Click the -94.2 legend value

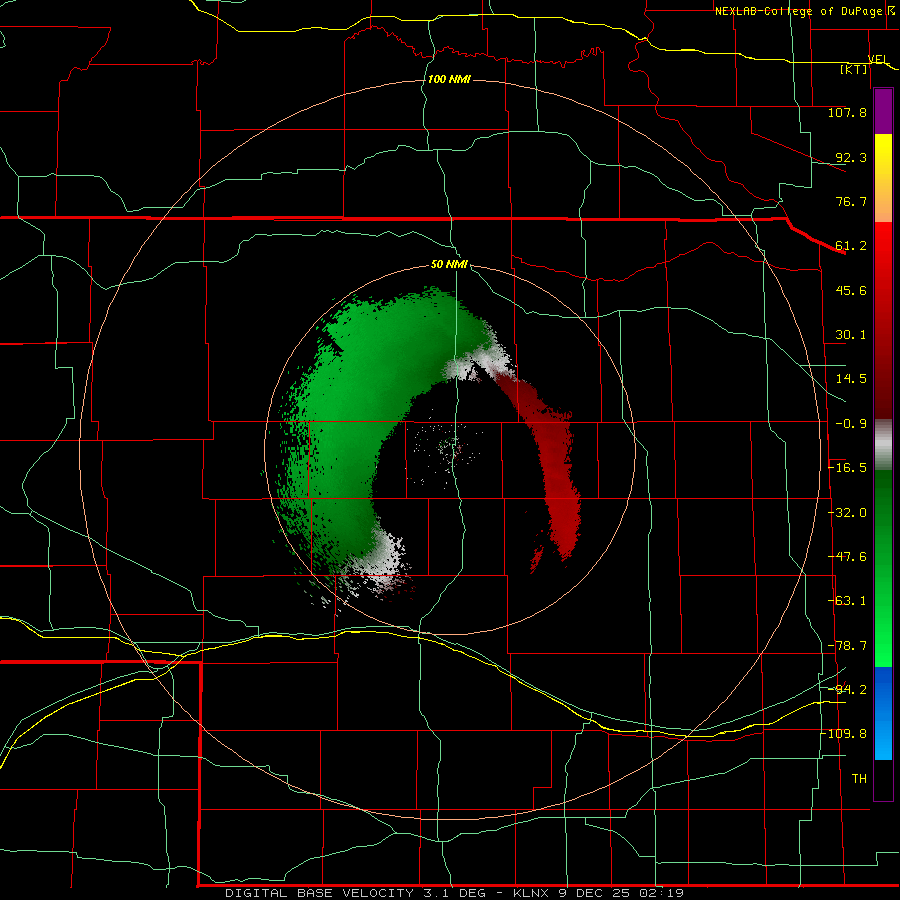847,689
